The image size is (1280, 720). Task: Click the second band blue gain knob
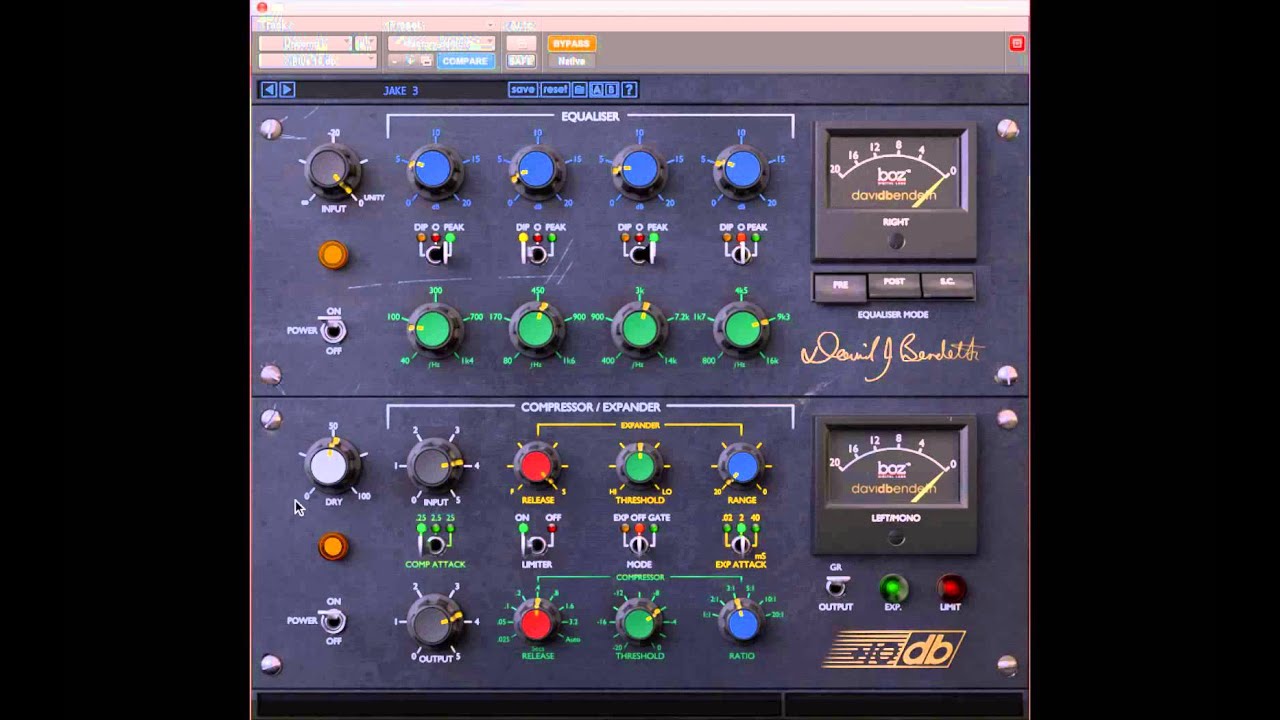pyautogui.click(x=537, y=170)
